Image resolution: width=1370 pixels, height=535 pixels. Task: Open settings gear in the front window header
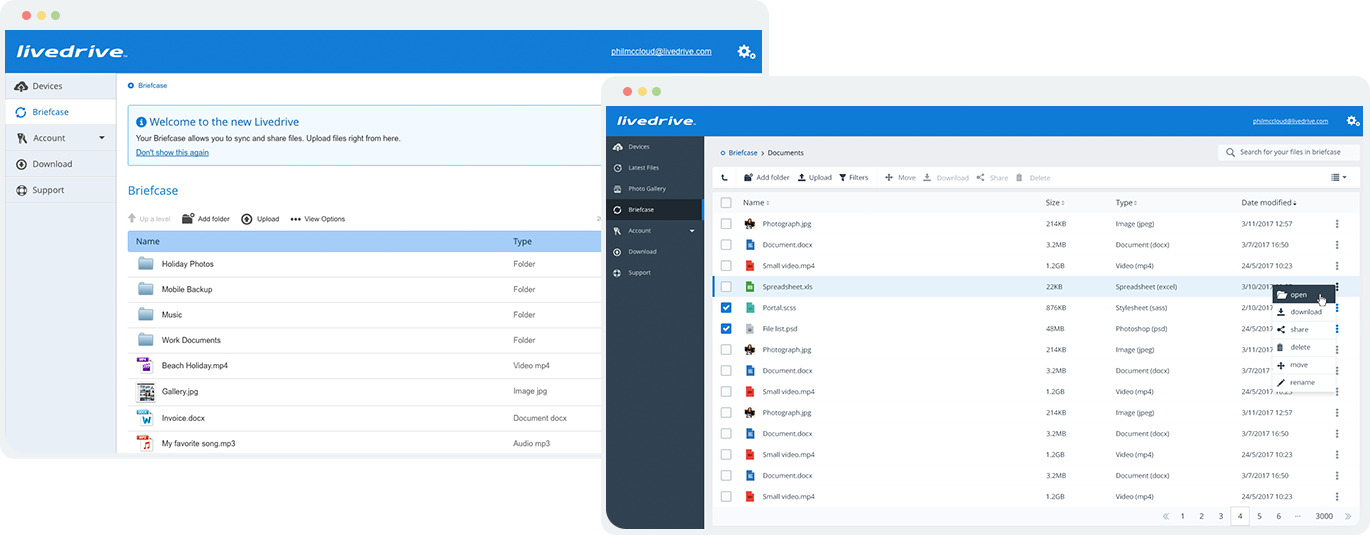click(1352, 121)
